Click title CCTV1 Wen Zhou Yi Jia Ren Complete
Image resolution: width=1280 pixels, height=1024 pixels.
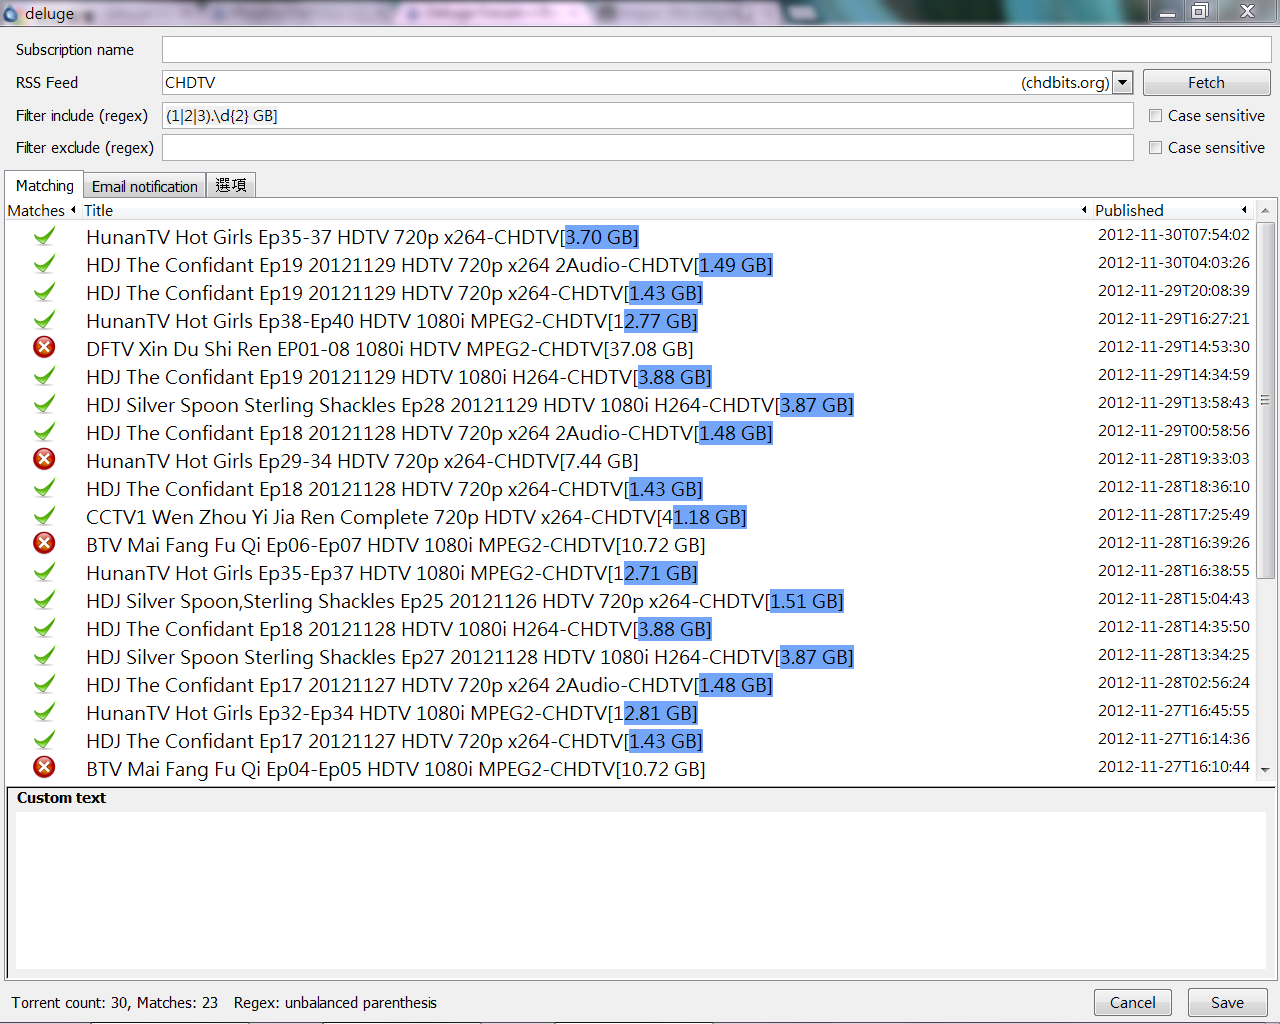coord(416,517)
